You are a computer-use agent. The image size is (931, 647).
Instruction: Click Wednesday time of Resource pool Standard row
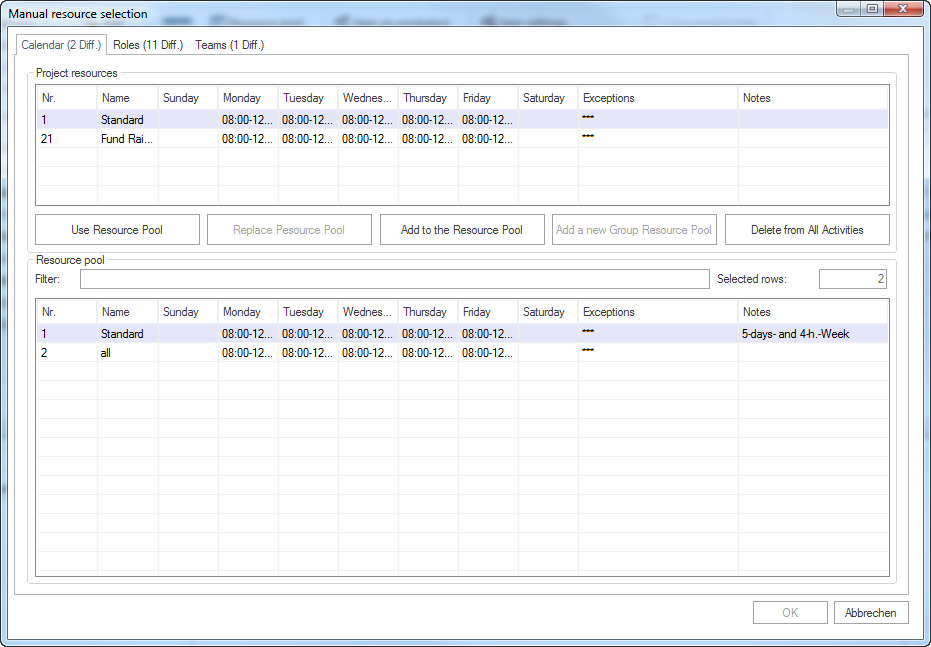pos(368,334)
